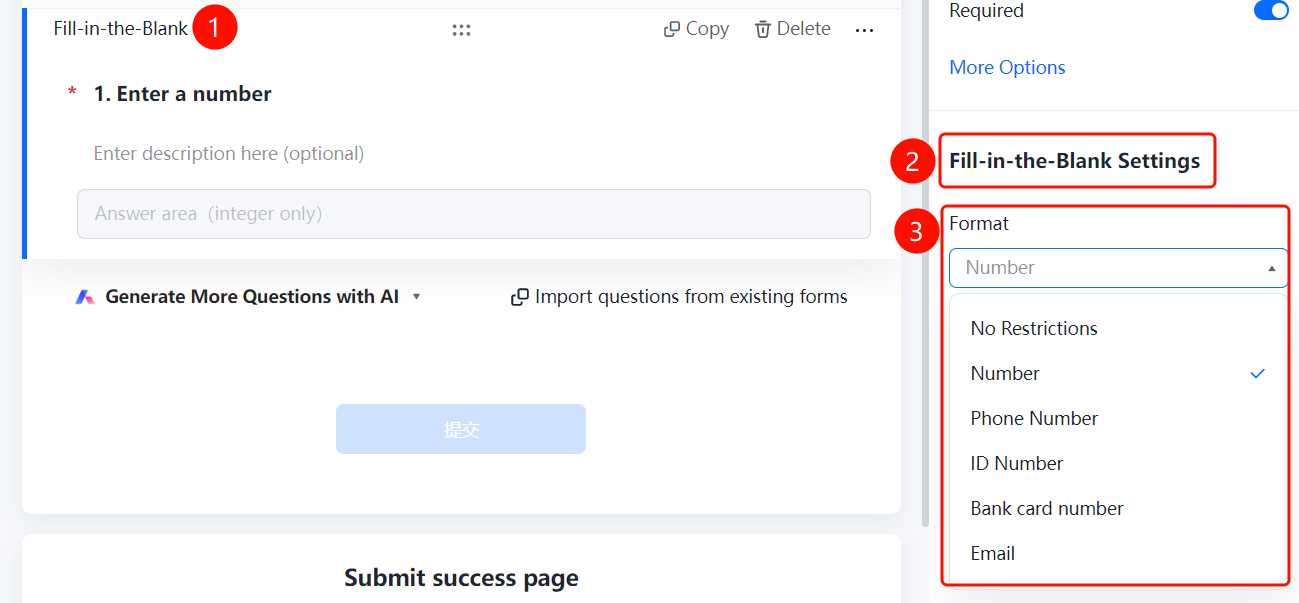Toggle the Required switch off
Screen dimensions: 1299x603
pos(1271,11)
